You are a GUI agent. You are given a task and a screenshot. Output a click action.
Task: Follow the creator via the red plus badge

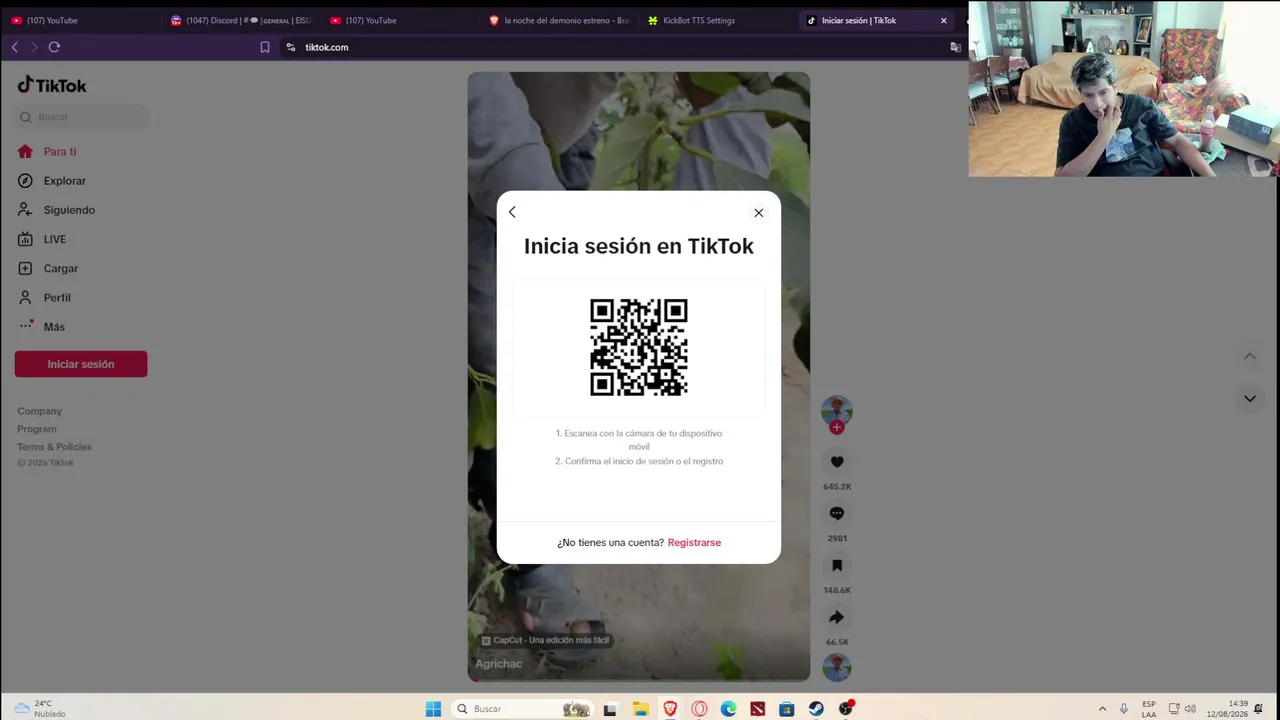click(x=837, y=428)
